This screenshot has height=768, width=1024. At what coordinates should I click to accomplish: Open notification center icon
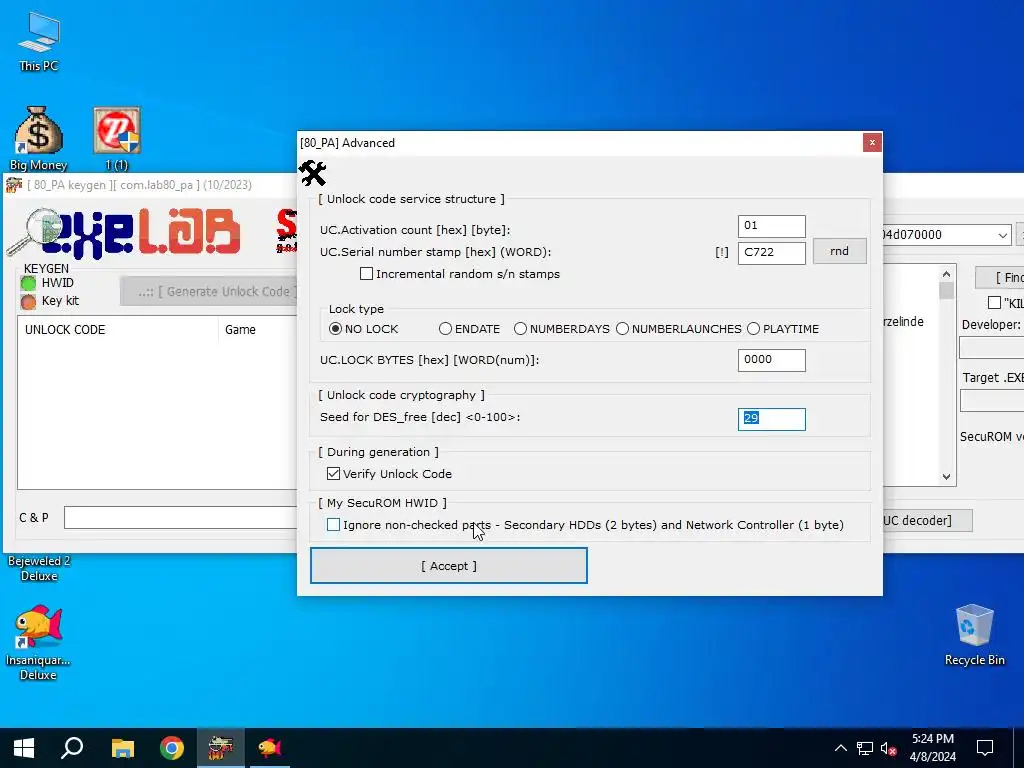click(x=985, y=748)
